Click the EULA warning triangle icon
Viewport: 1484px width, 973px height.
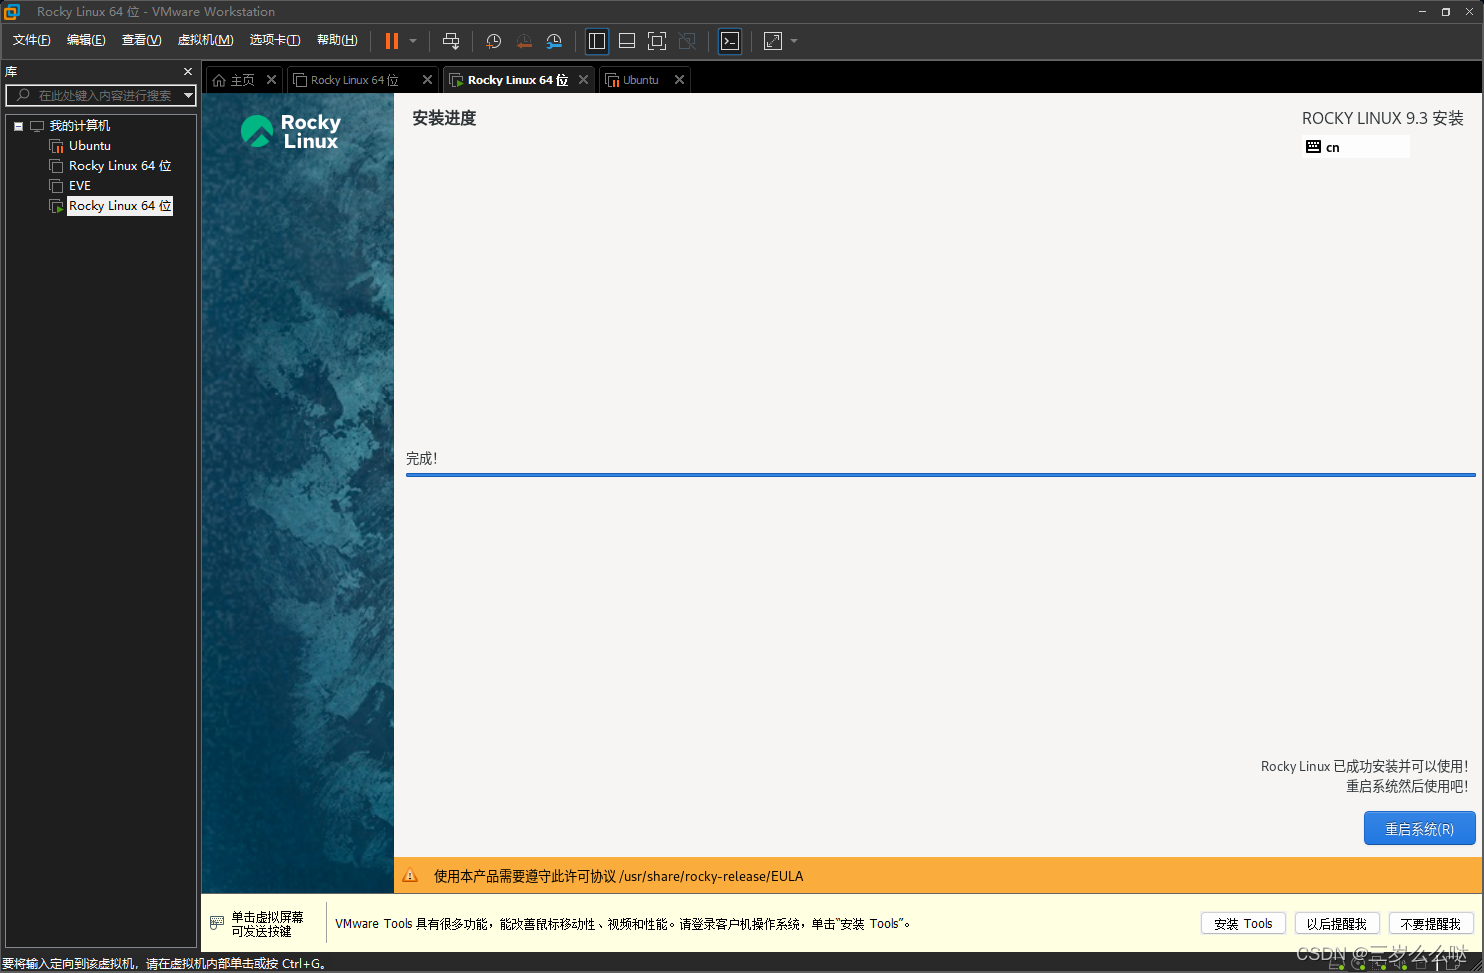click(410, 876)
